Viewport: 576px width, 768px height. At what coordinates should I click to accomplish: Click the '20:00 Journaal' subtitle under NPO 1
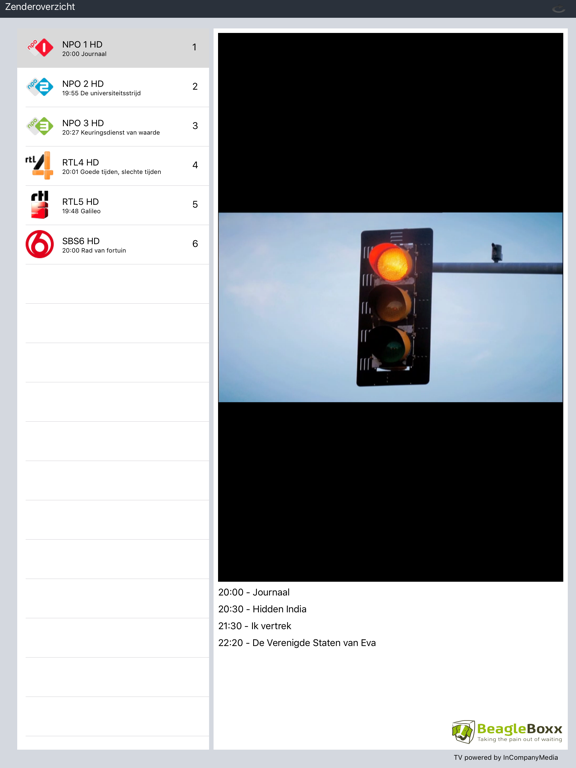(84, 54)
